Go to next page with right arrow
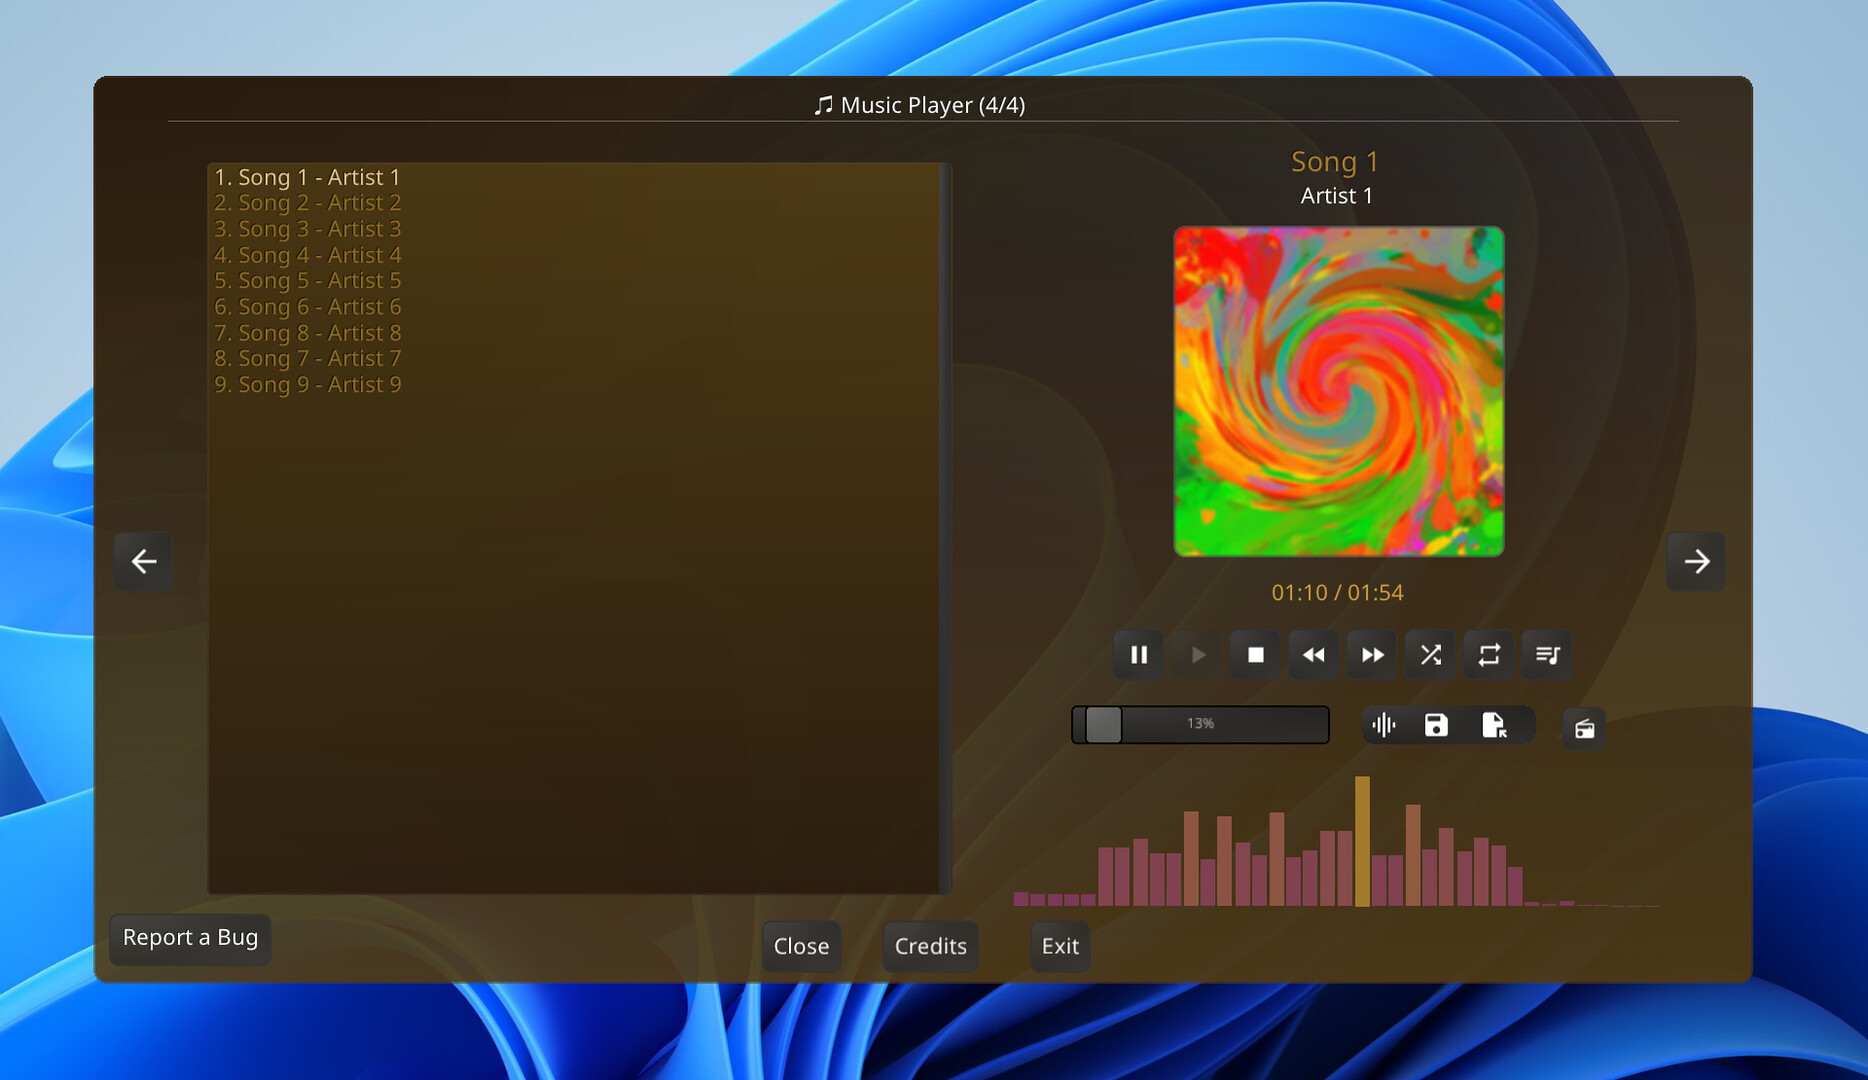 click(1696, 561)
